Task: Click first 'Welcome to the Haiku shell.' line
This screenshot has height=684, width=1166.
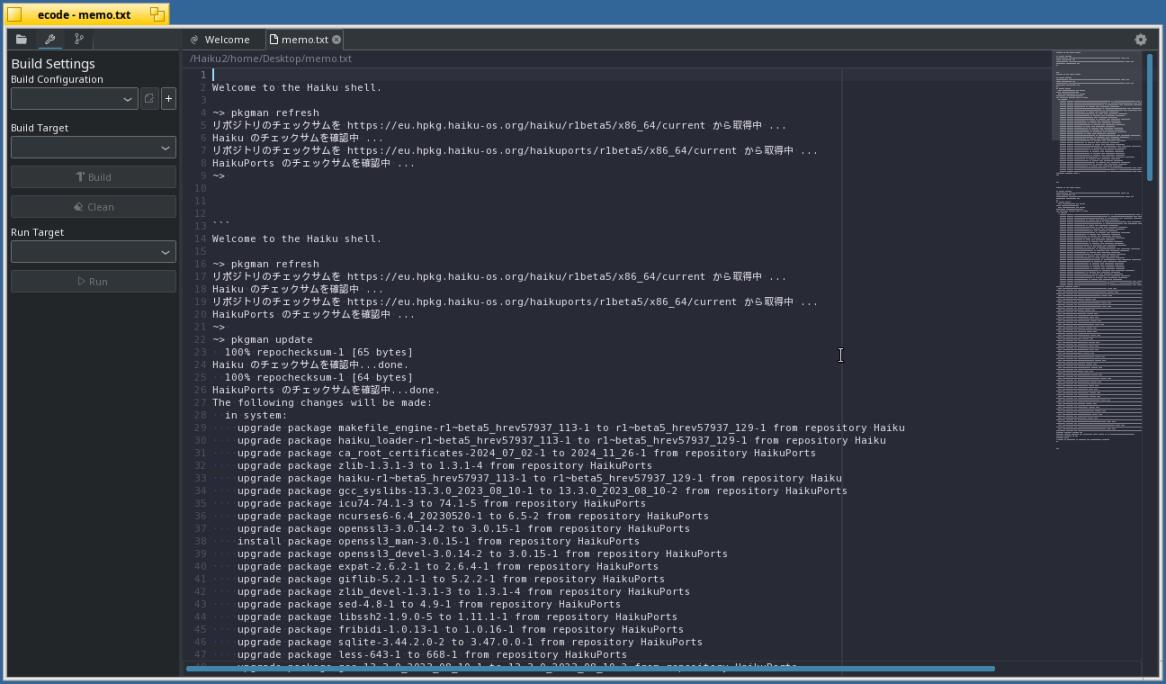Action: point(297,88)
